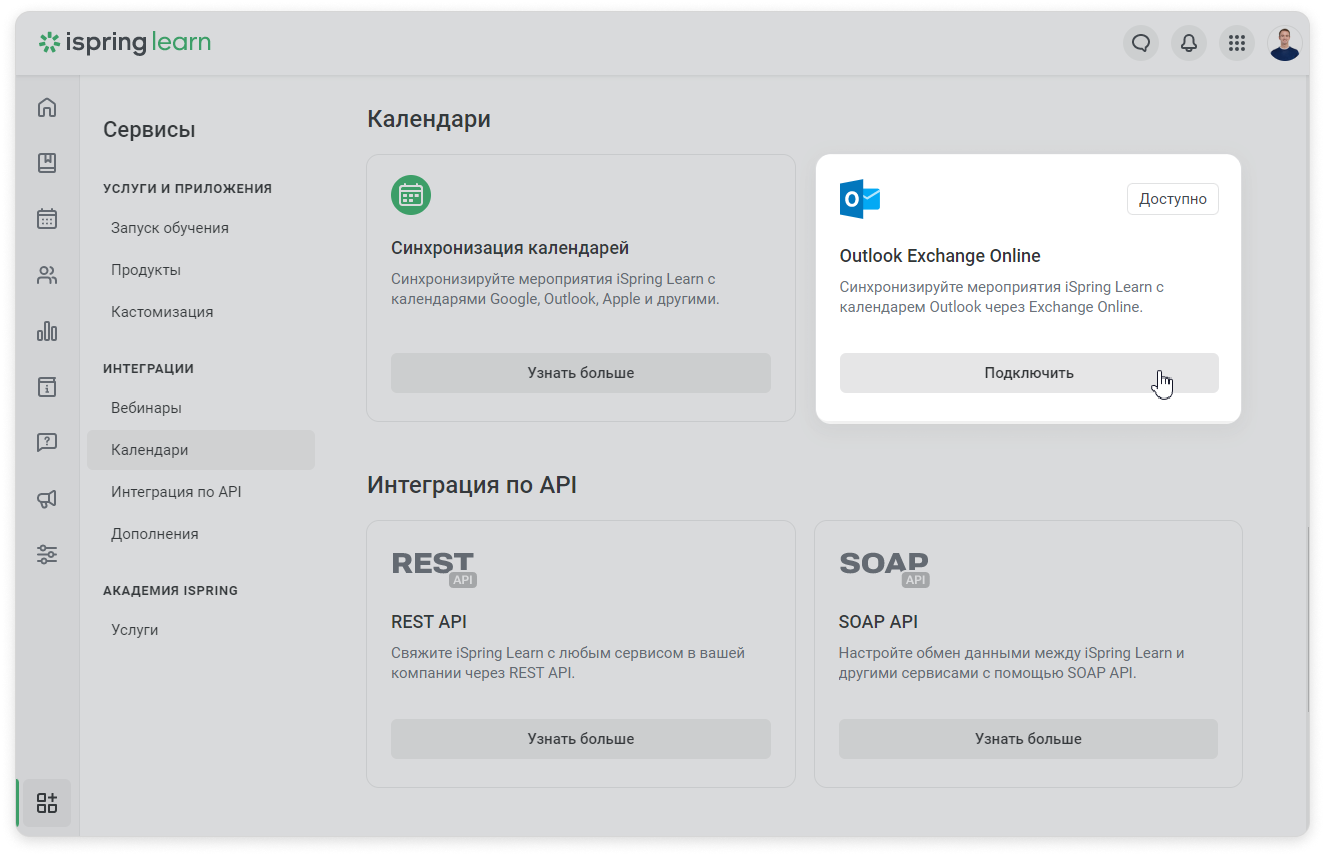Open the apps grid menu
Screen dimensions: 1325x856
(1237, 43)
